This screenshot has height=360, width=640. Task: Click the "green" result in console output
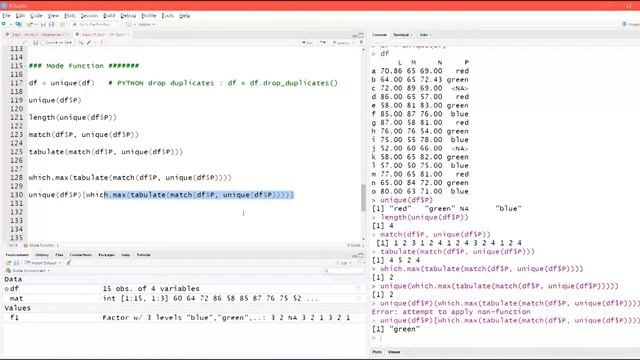pyautogui.click(x=404, y=329)
